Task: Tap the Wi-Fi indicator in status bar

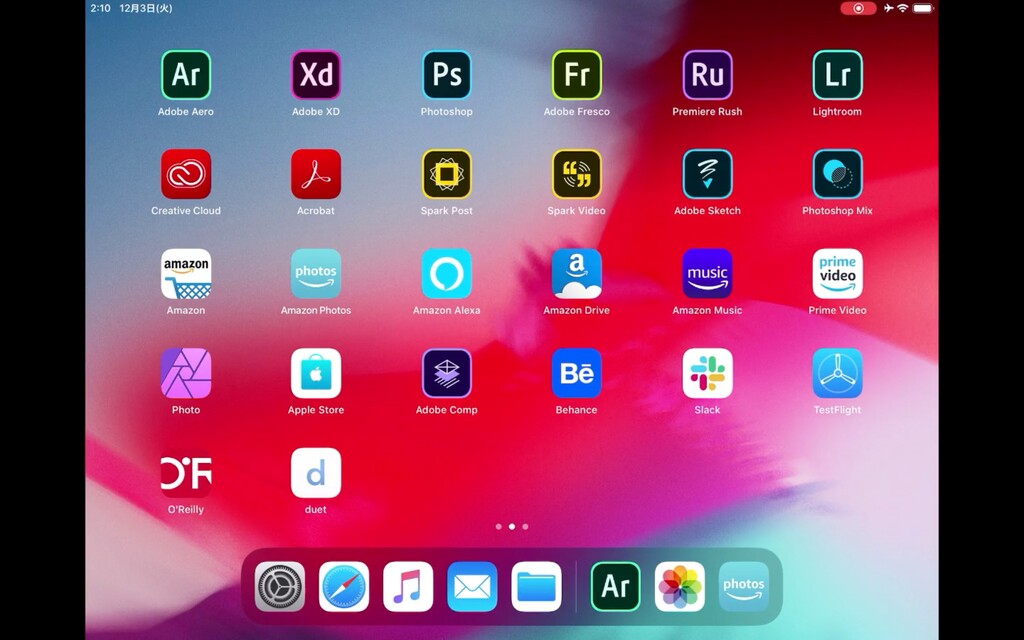Action: 903,8
